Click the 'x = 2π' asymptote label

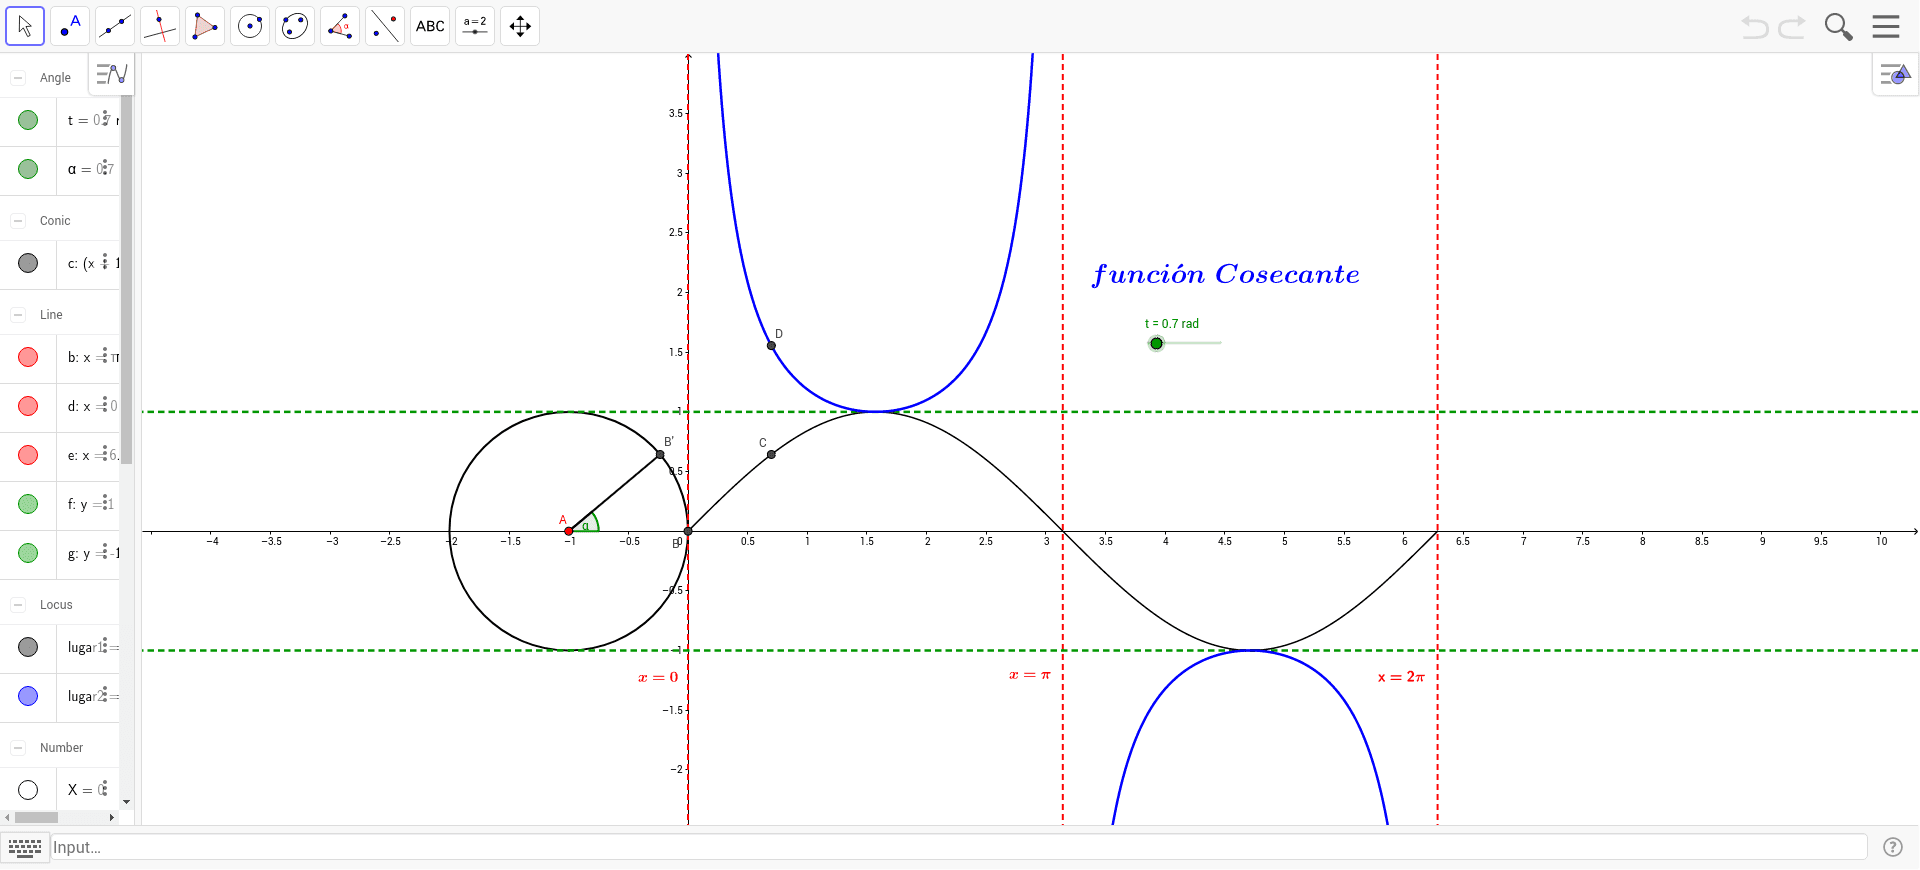[x=1401, y=677]
